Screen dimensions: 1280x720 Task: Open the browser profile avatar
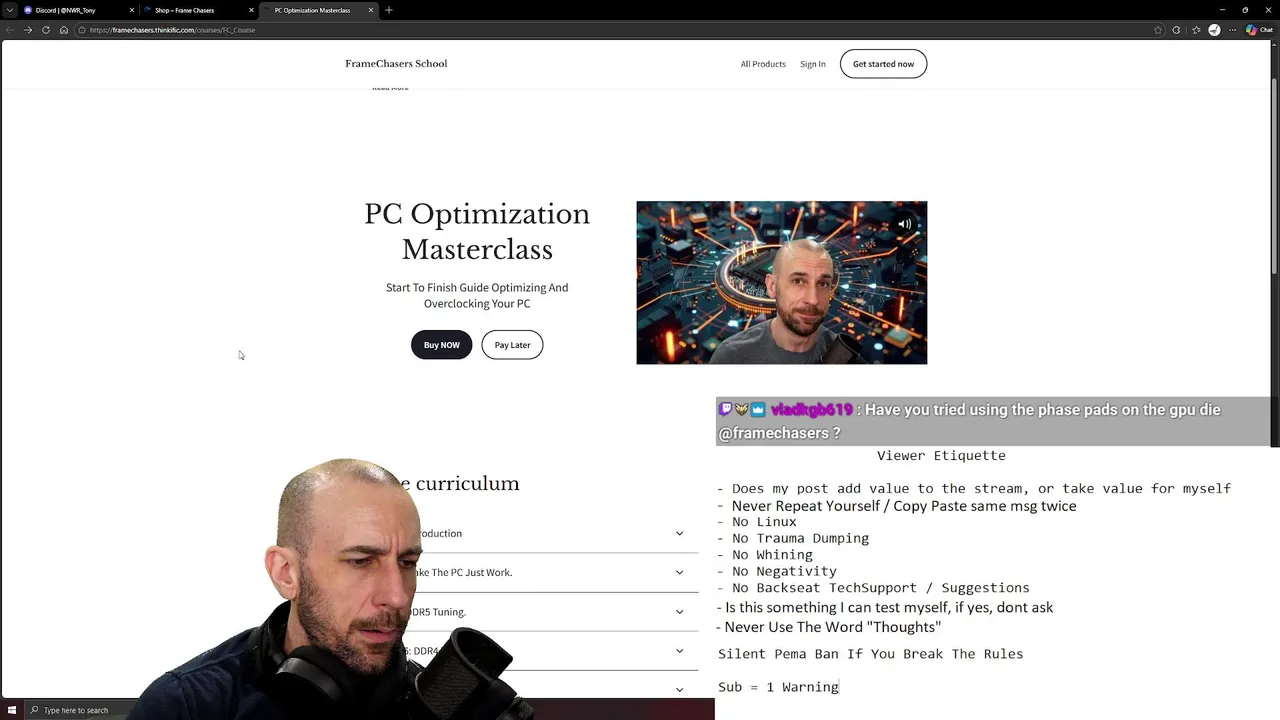1214,30
